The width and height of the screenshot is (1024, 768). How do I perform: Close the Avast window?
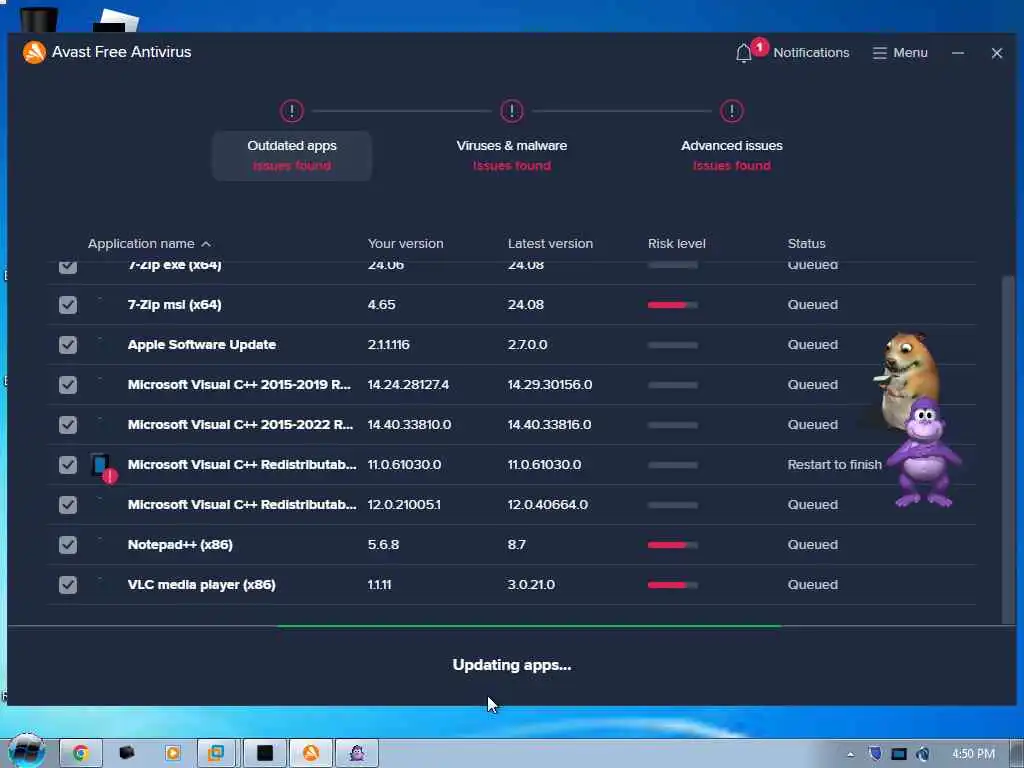[997, 53]
